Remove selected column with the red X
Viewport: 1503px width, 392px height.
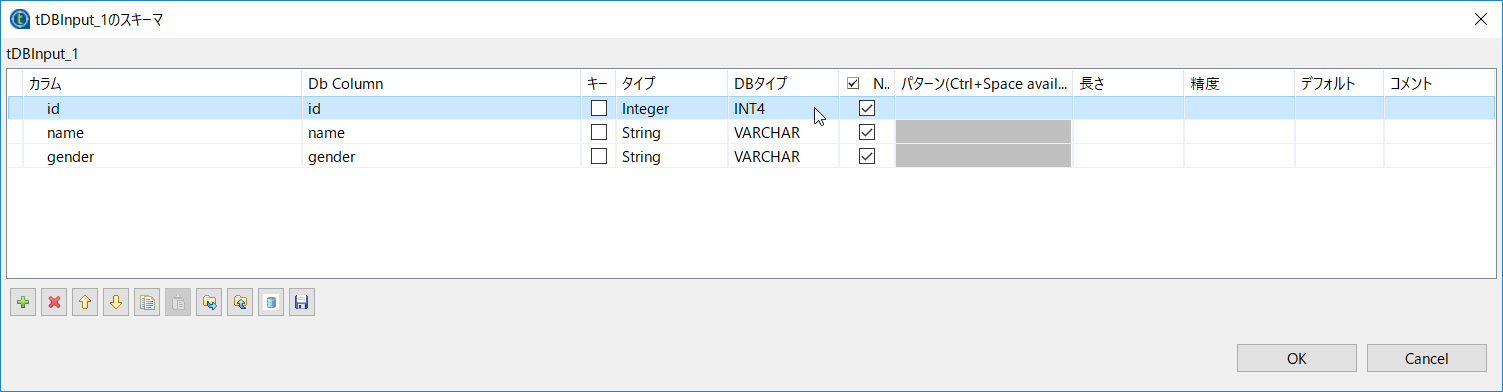[x=54, y=302]
